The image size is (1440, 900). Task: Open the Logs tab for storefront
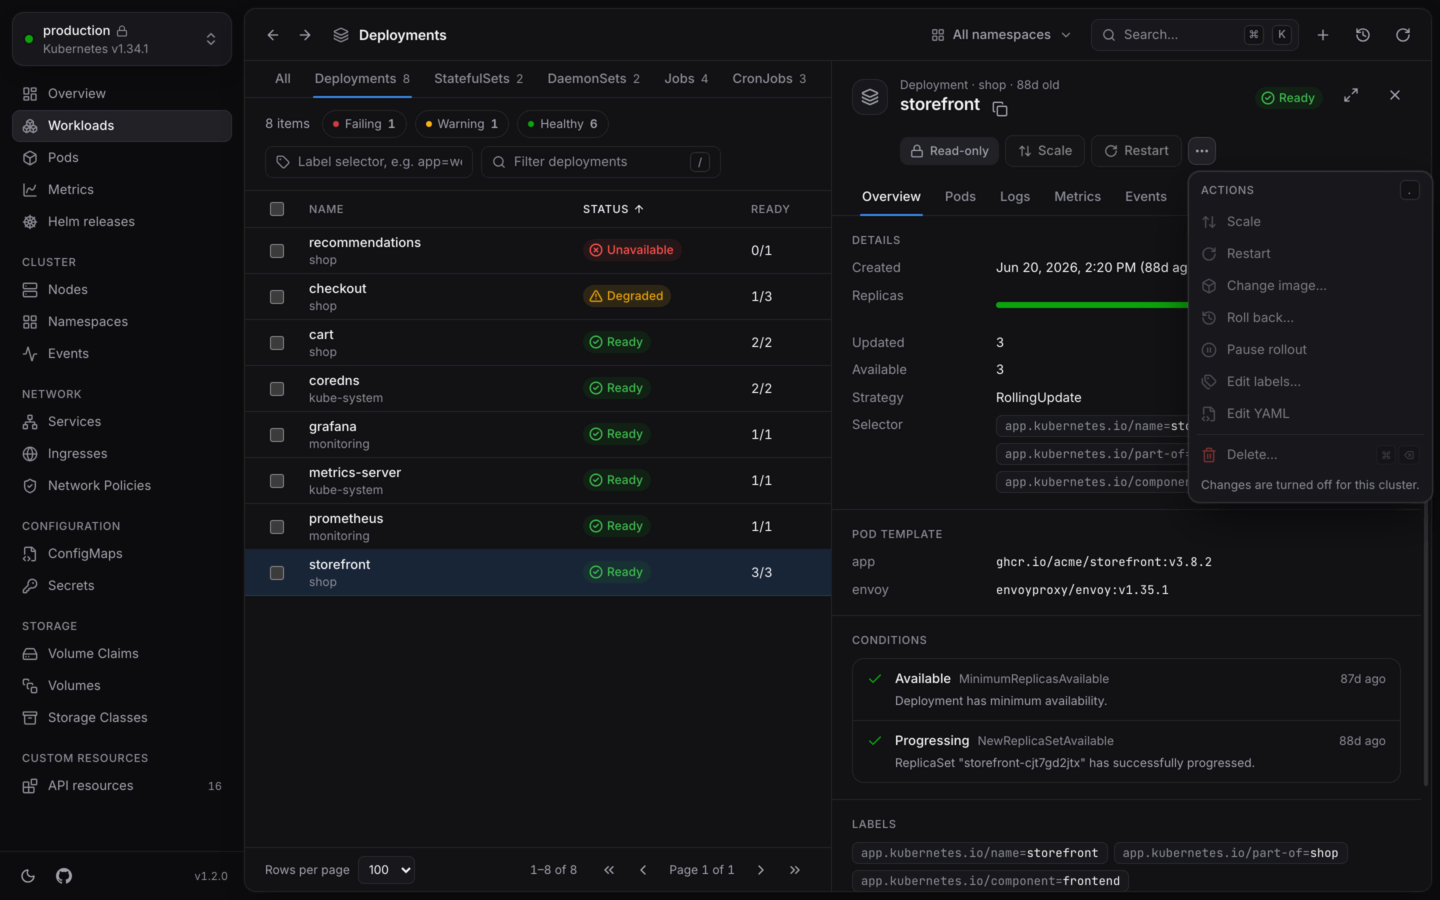(x=1015, y=197)
